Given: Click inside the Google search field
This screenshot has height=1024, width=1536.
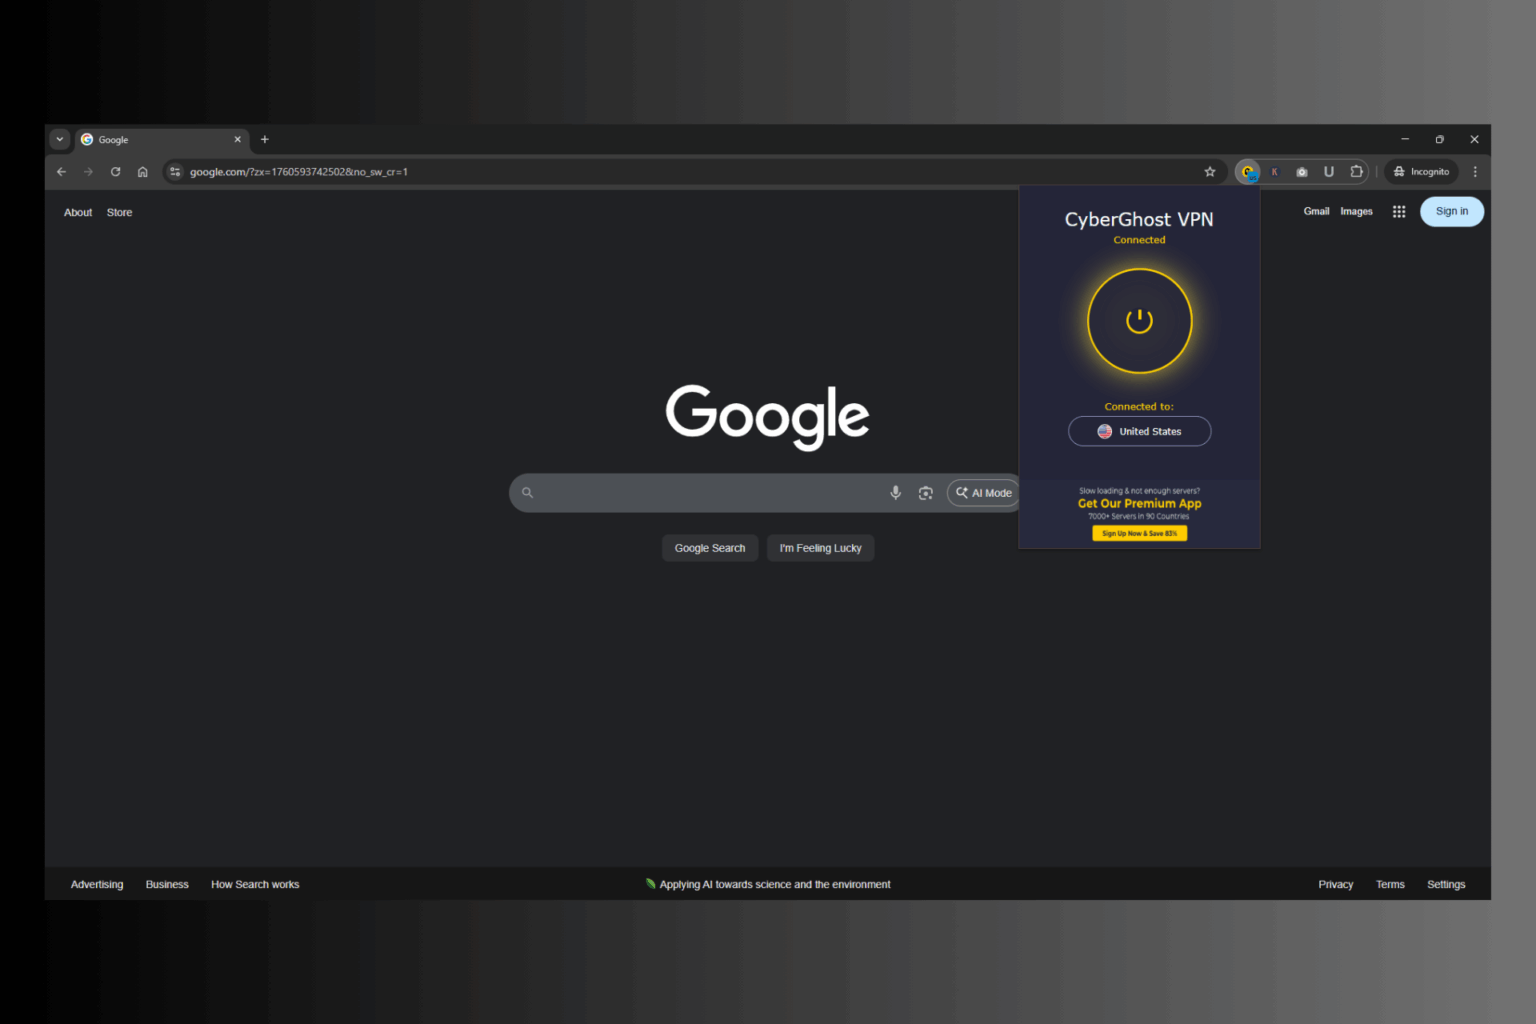Looking at the screenshot, I should (x=700, y=492).
